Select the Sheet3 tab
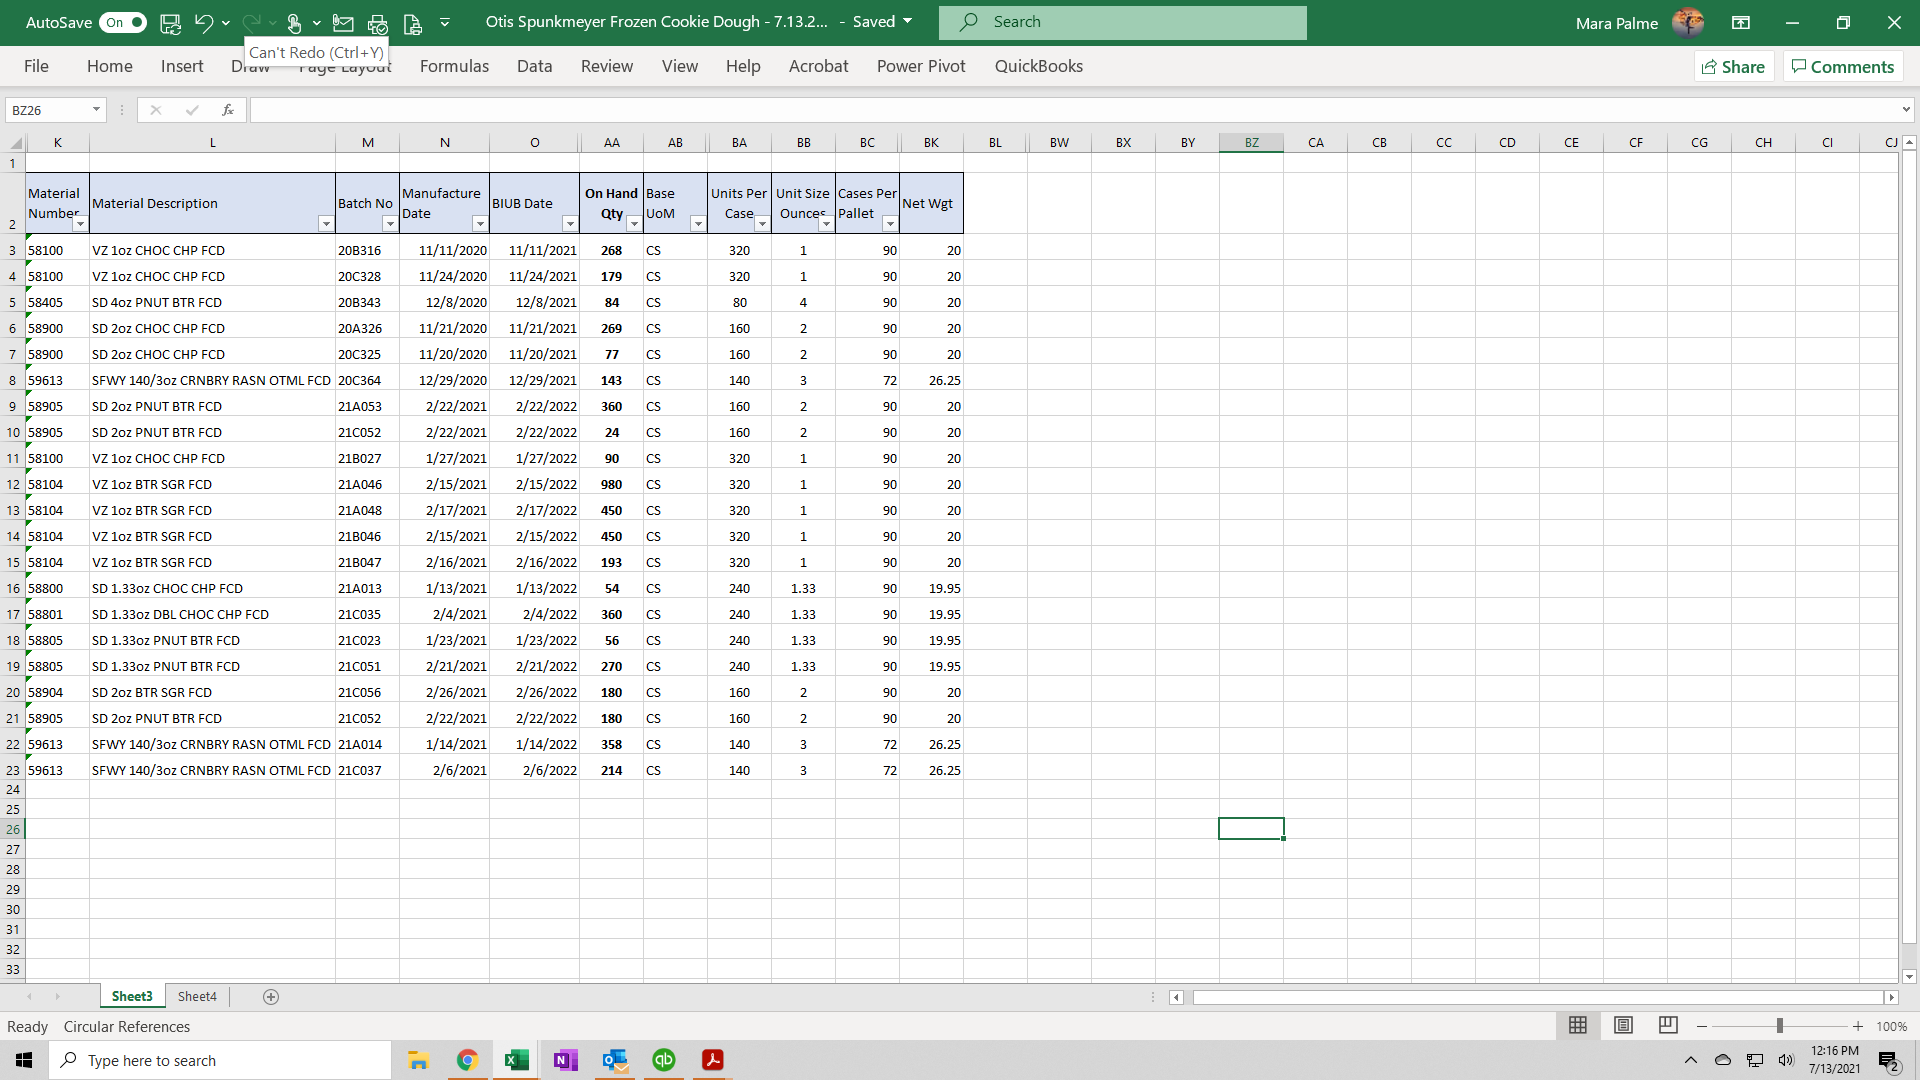This screenshot has height=1080, width=1920. (132, 997)
